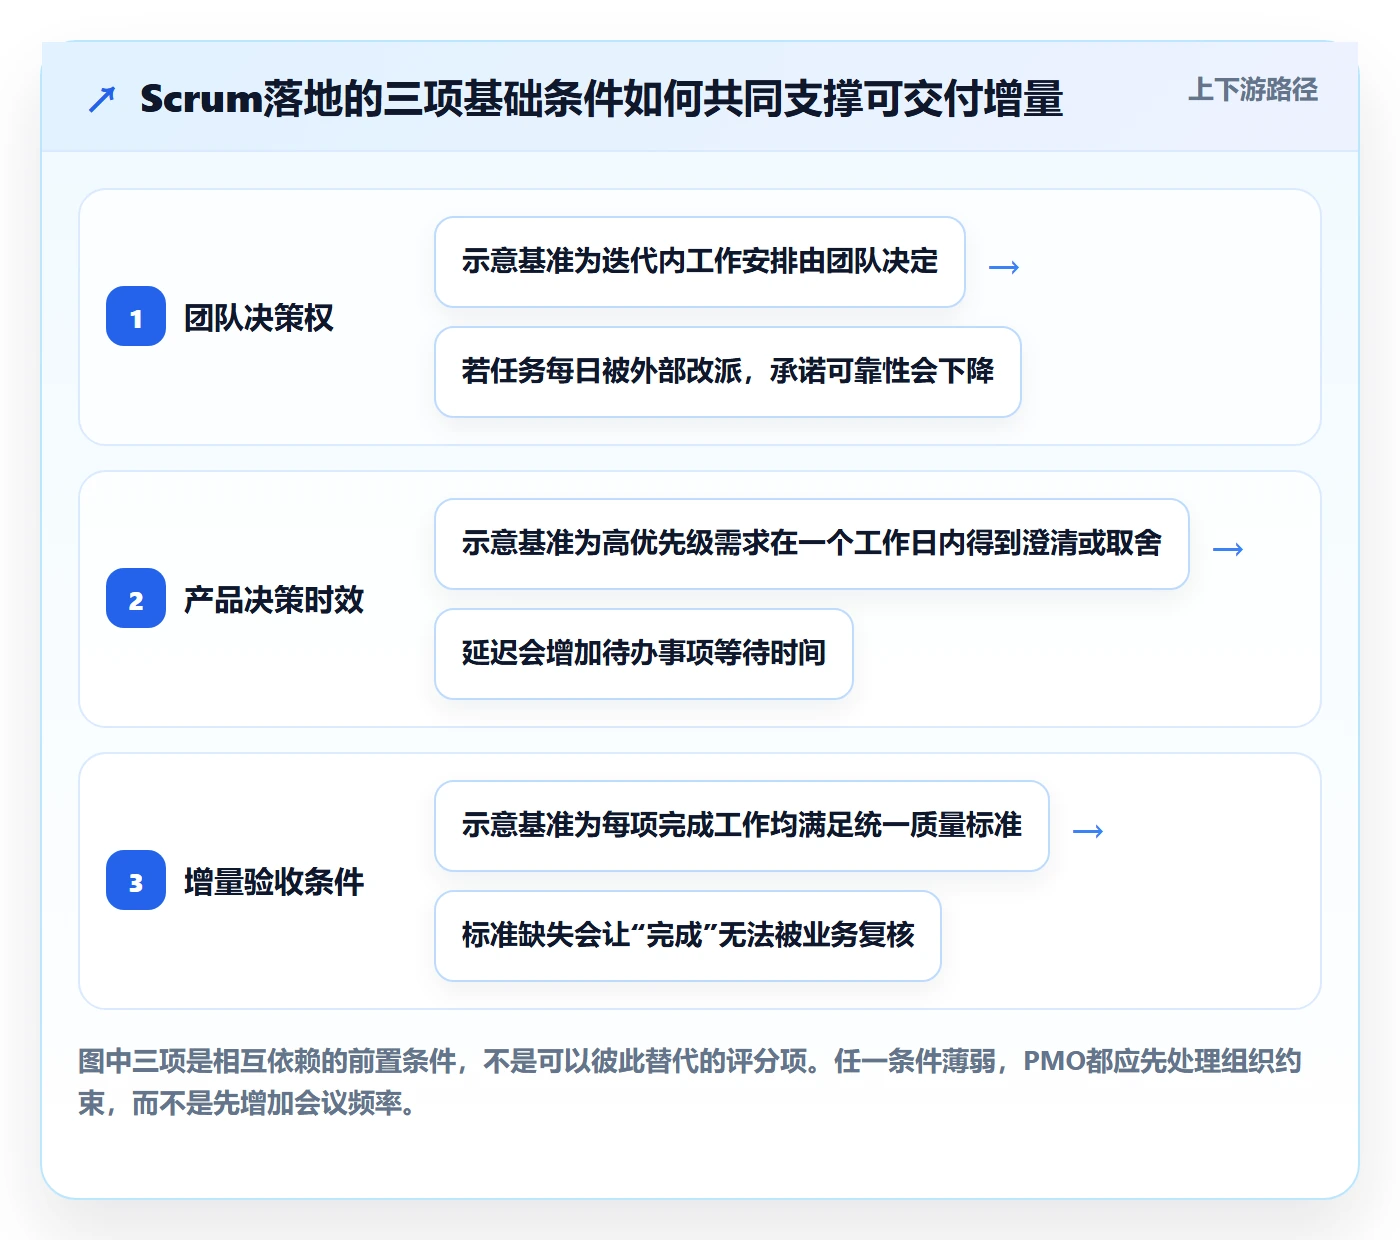Open the 若任务每日被外部改派 box
1400x1240 pixels.
tap(728, 372)
